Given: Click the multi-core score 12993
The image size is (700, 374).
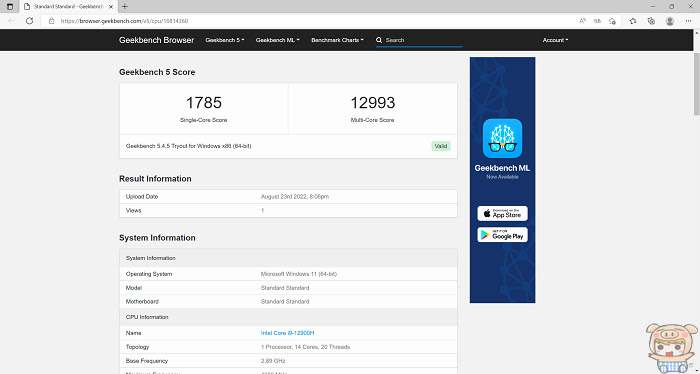Looking at the screenshot, I should coord(373,103).
